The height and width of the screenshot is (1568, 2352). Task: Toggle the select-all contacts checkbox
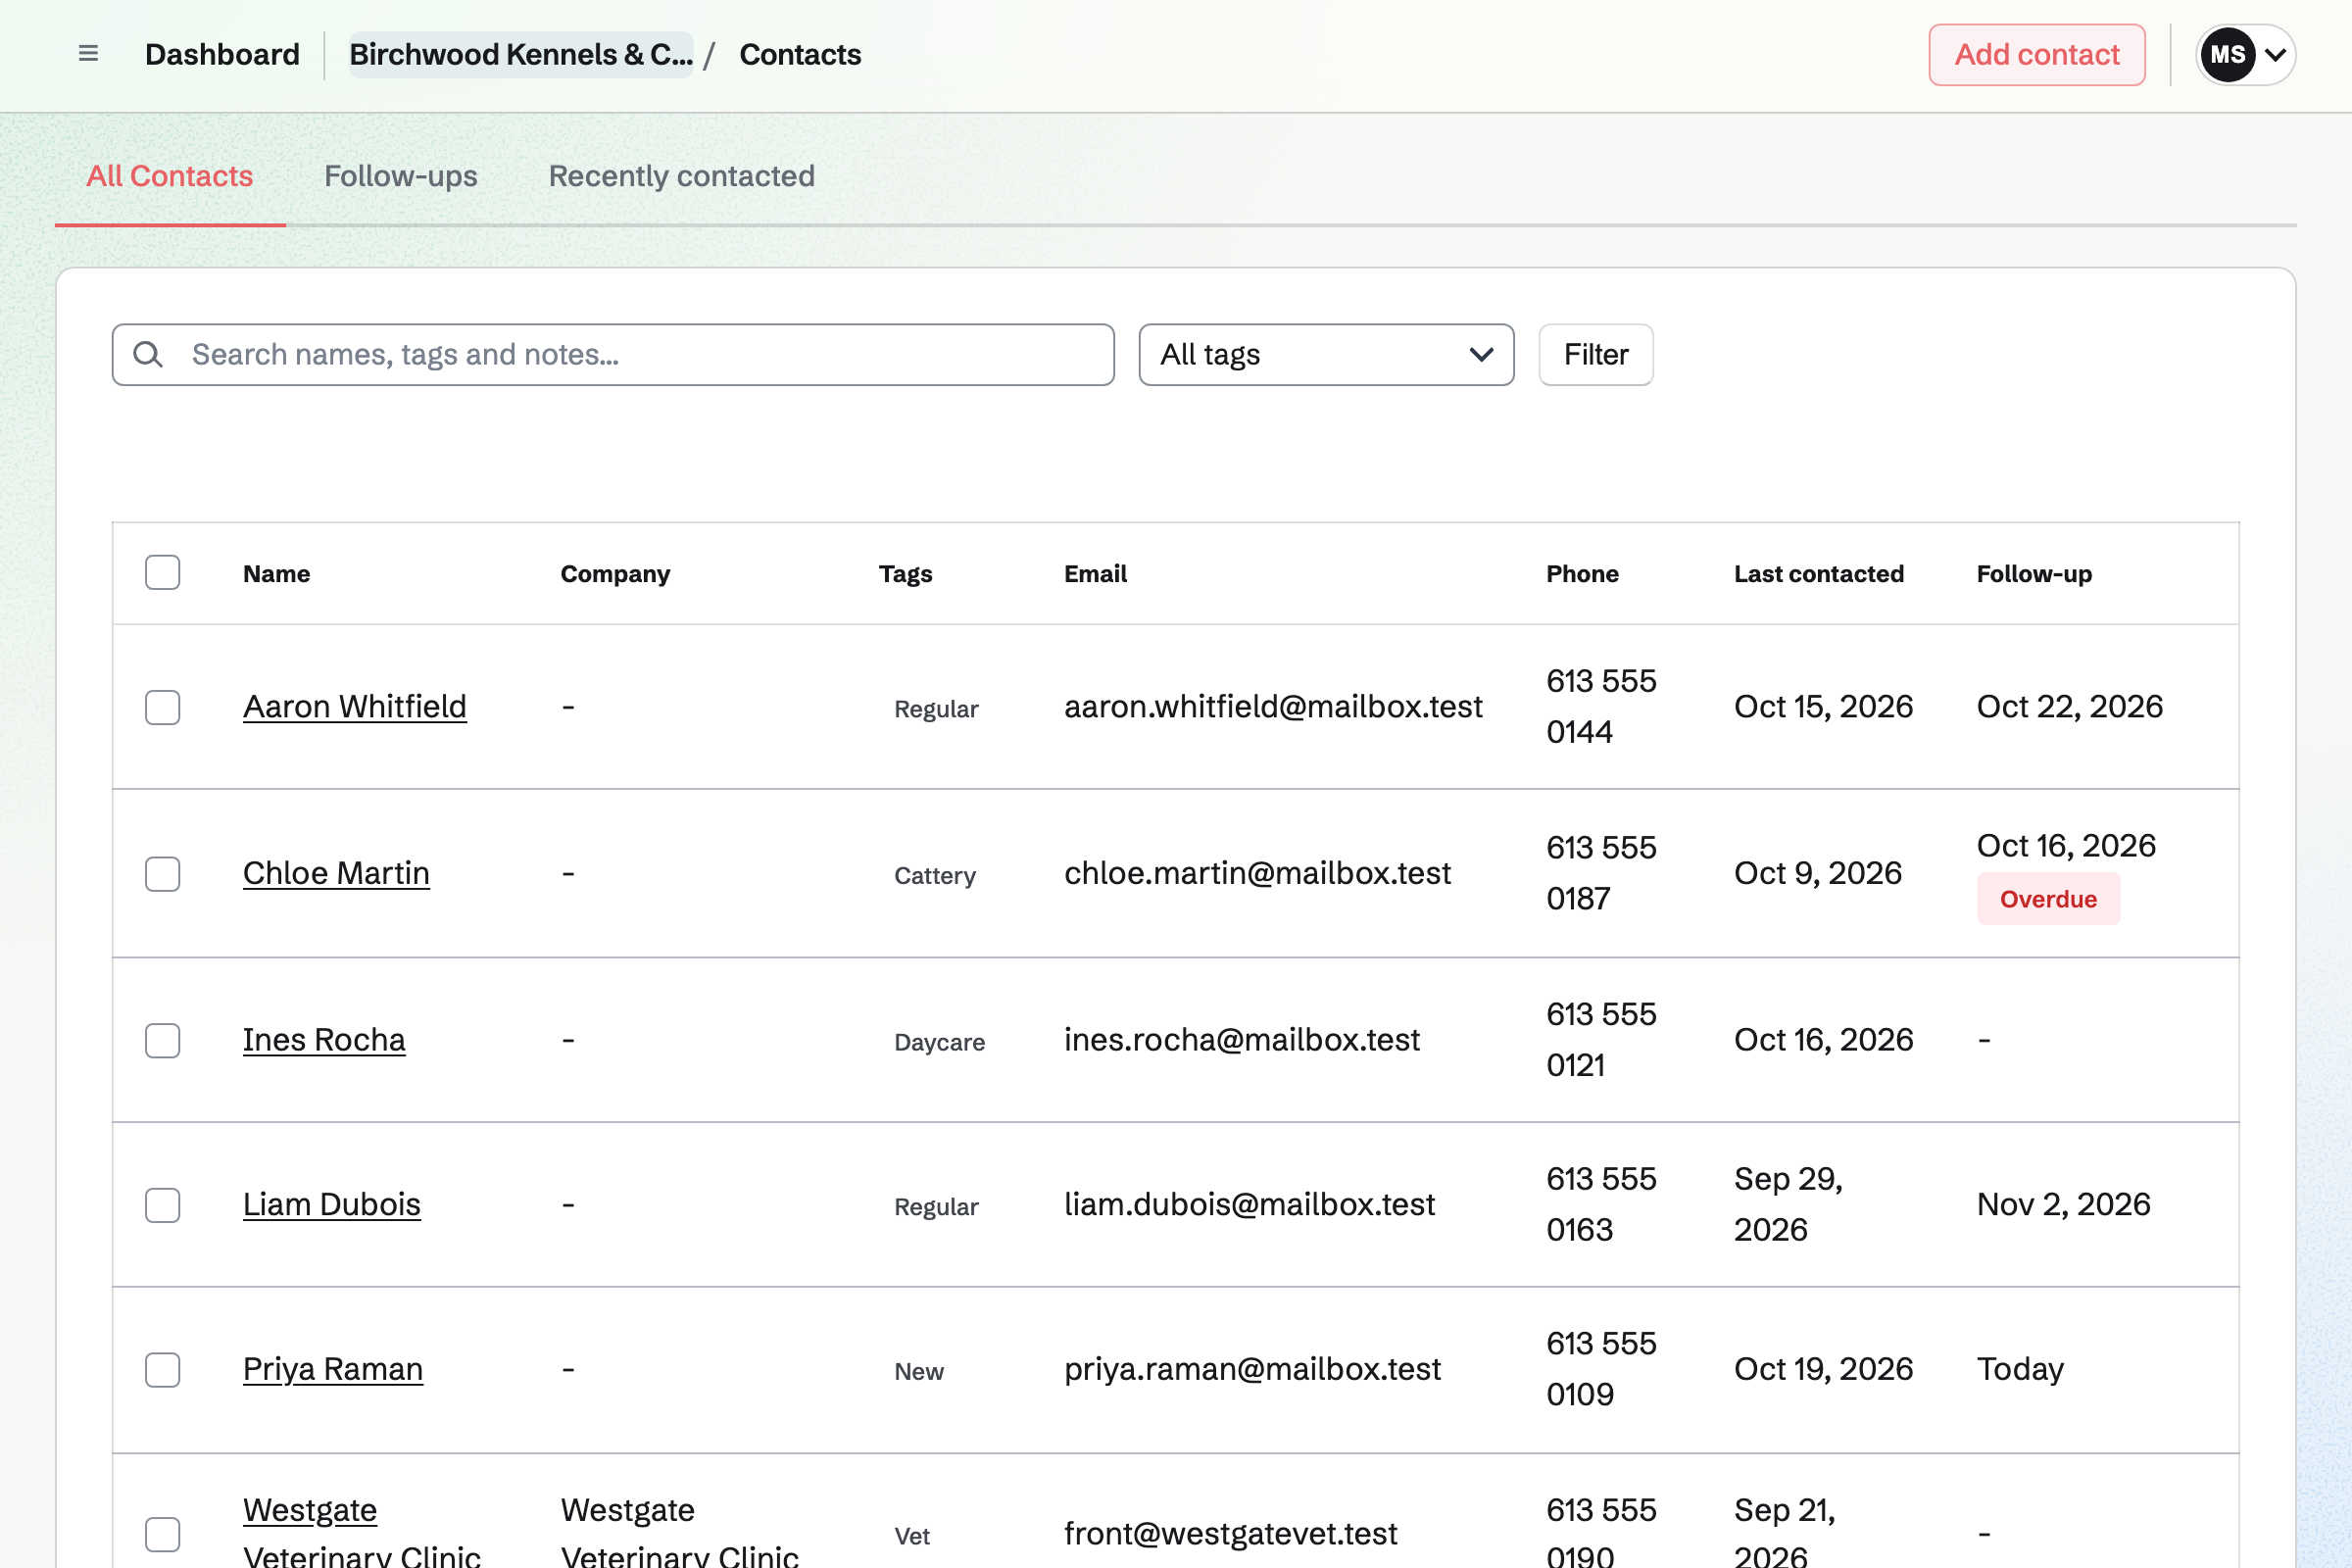(162, 573)
